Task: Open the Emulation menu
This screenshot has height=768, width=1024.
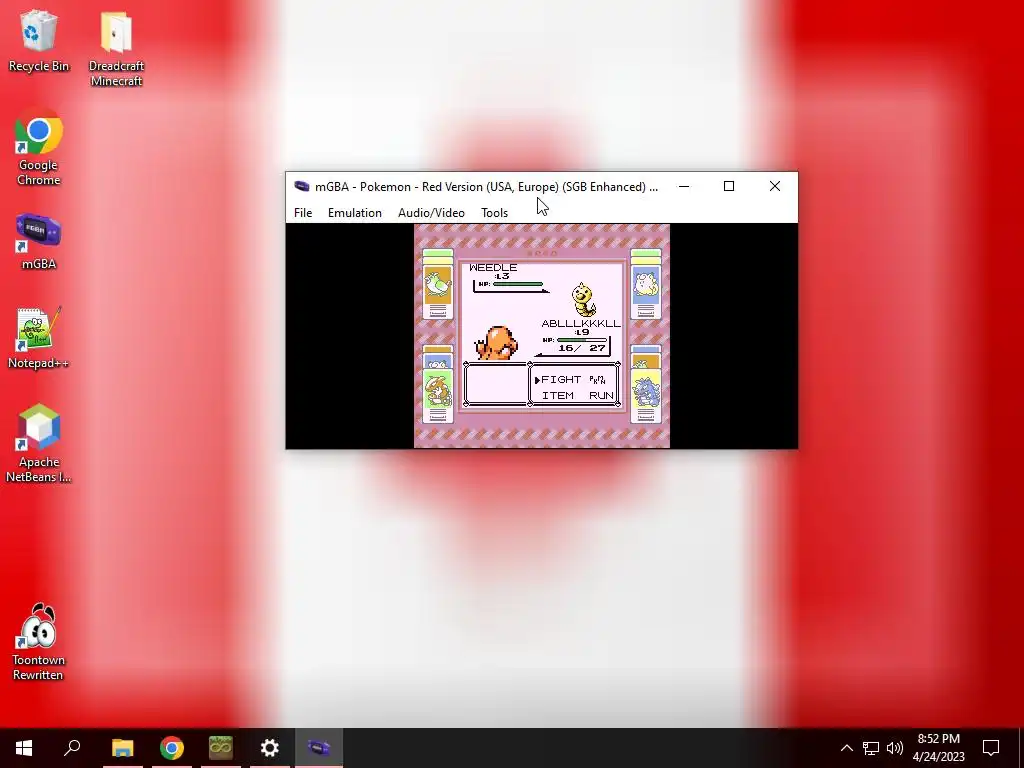Action: 355,213
